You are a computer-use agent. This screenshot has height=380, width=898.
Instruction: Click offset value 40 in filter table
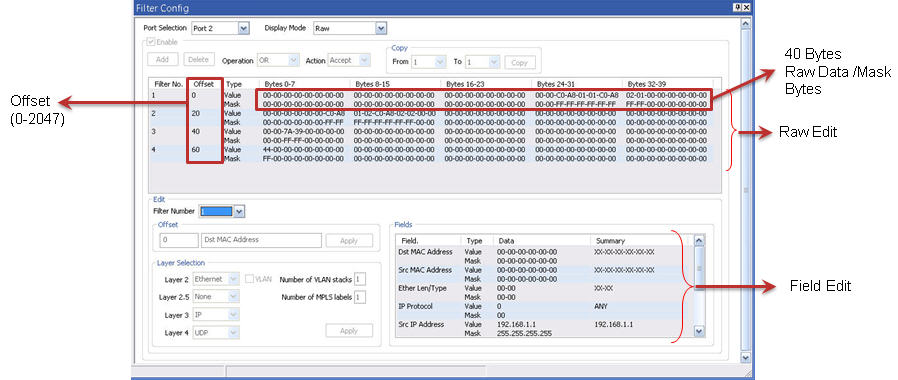[196, 132]
